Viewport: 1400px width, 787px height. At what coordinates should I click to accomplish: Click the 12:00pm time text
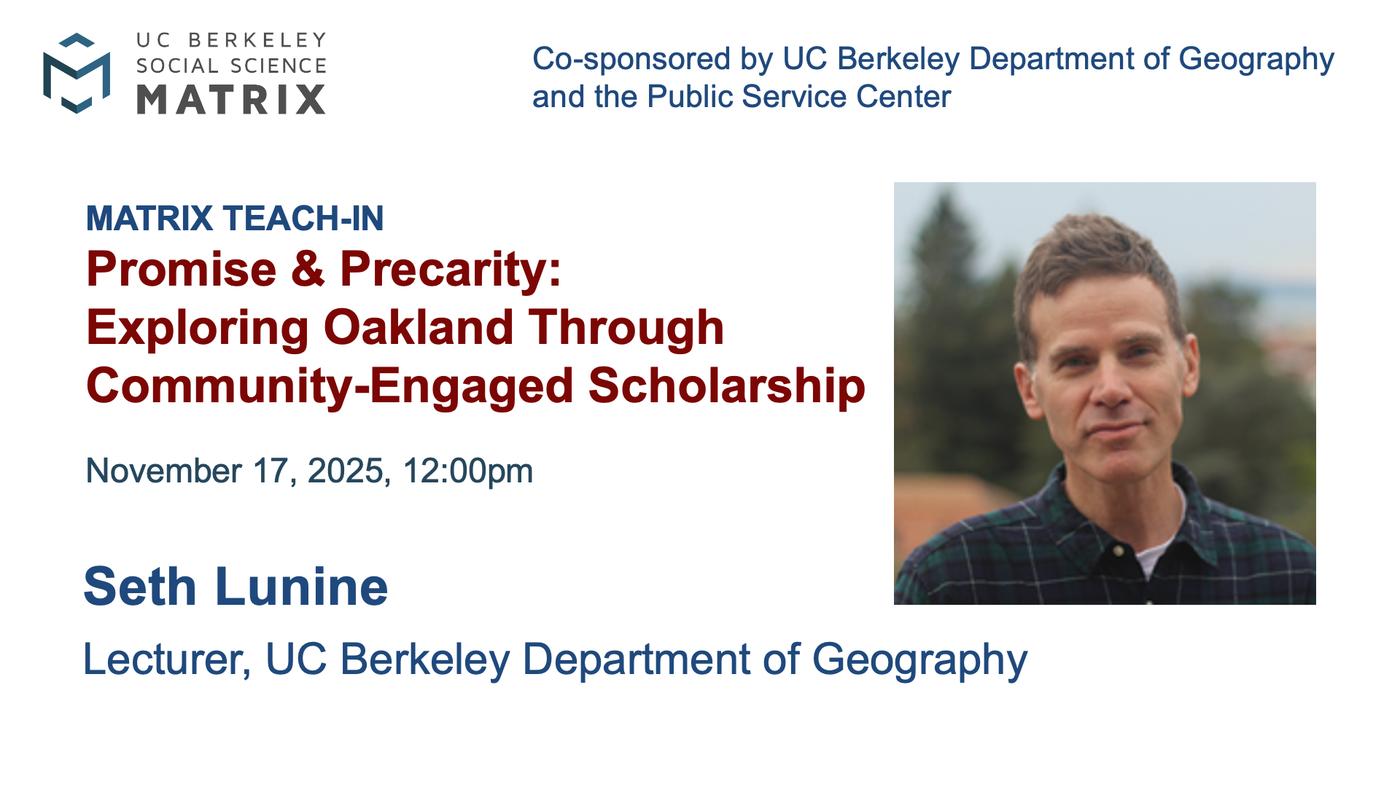pos(468,471)
